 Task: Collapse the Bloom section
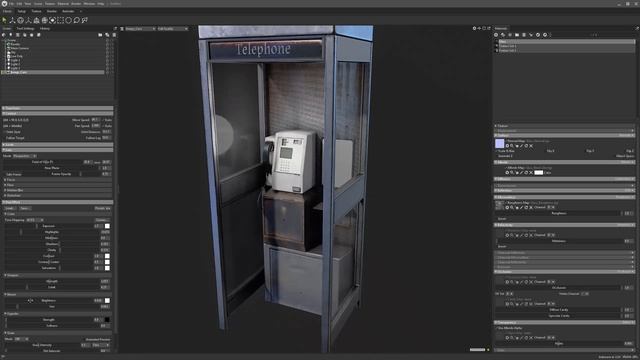58,294
